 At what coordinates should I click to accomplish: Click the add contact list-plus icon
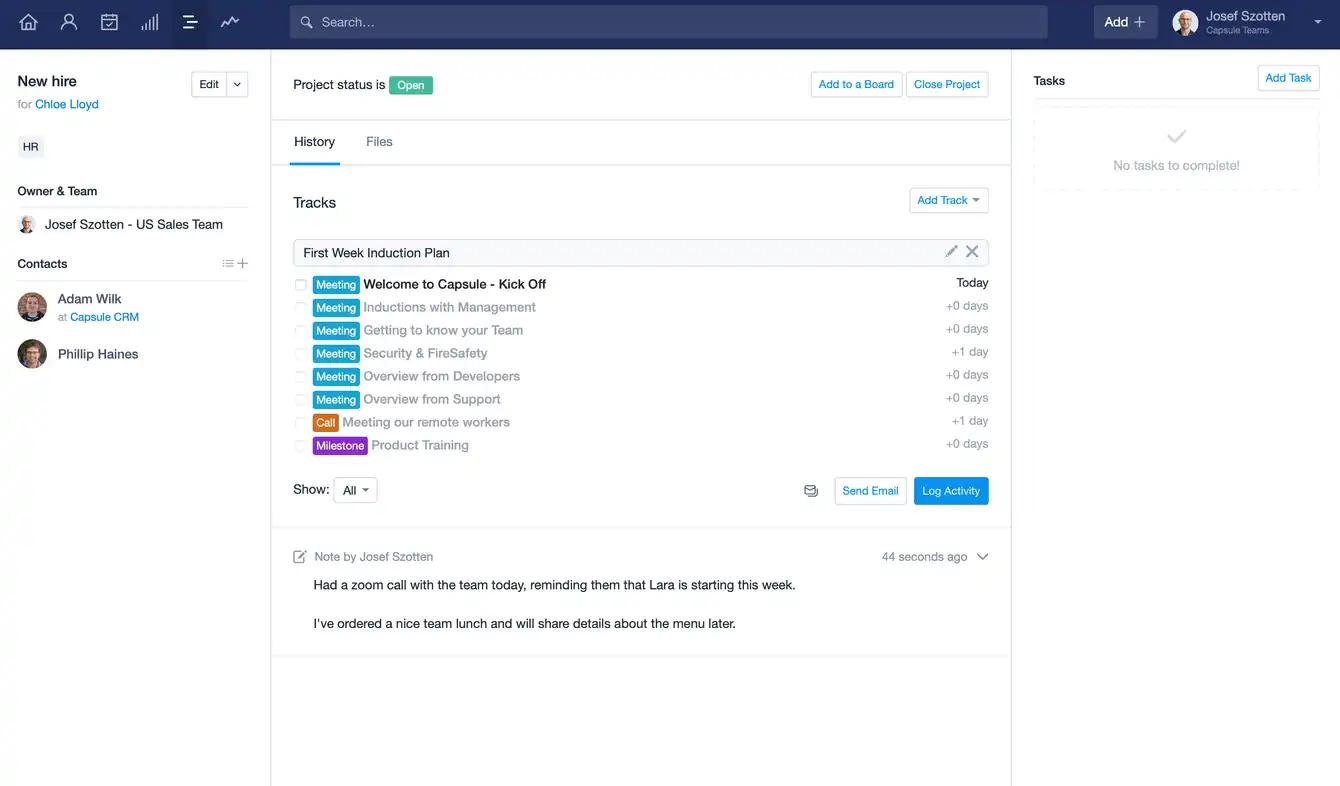235,264
